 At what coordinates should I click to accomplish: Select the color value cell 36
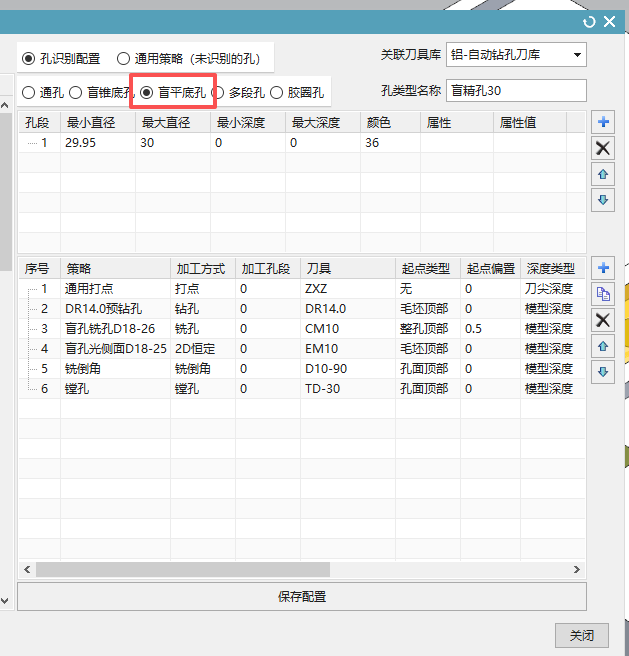(x=390, y=143)
